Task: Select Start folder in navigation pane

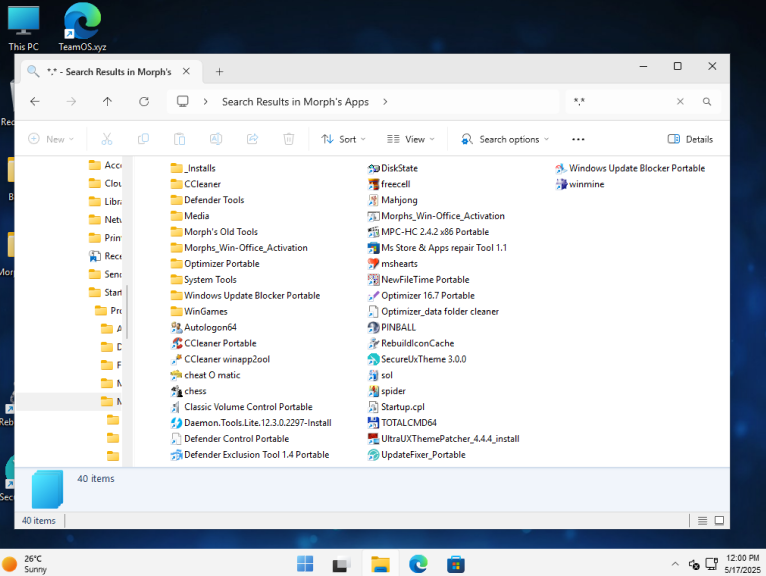Action: click(106, 293)
